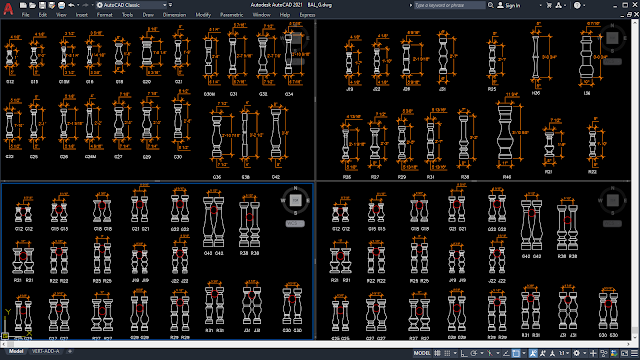Click the Customization hamburger icon in status bar
The width and height of the screenshot is (640, 360).
click(634, 353)
